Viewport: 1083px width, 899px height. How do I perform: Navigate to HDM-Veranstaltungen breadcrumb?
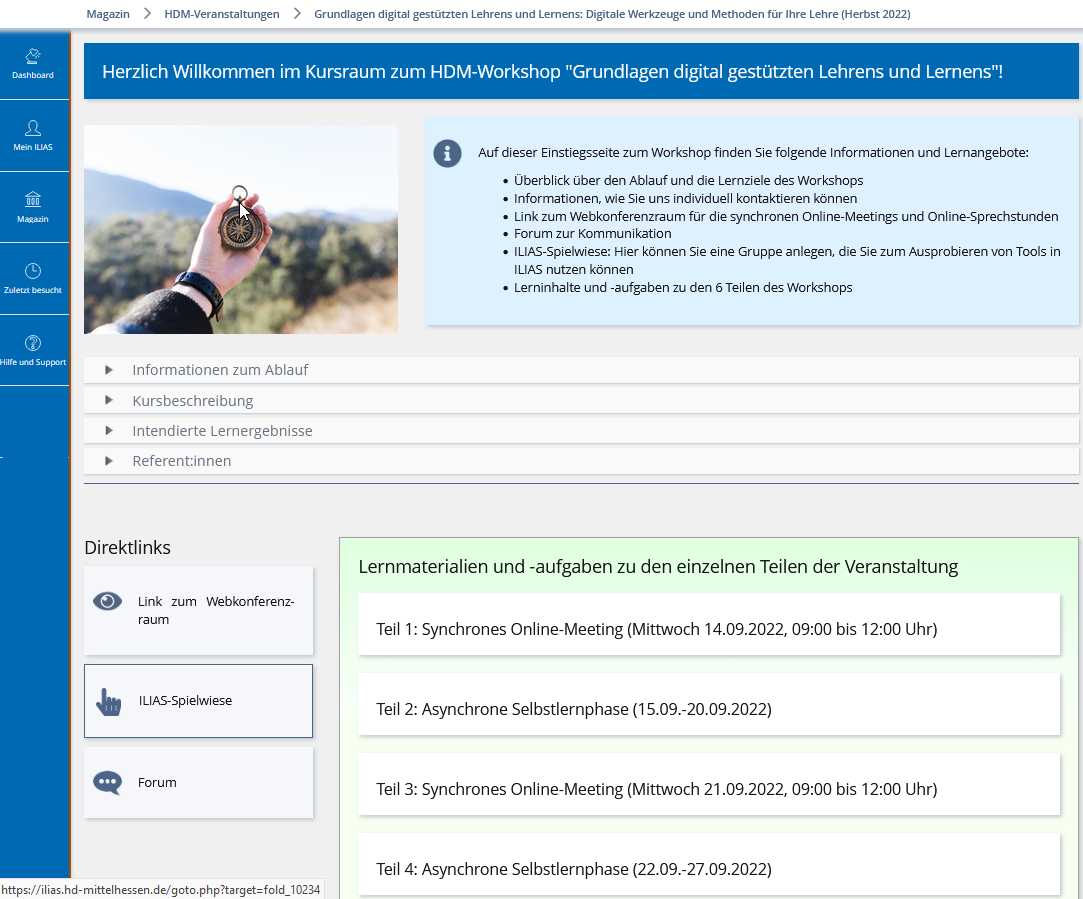point(222,14)
